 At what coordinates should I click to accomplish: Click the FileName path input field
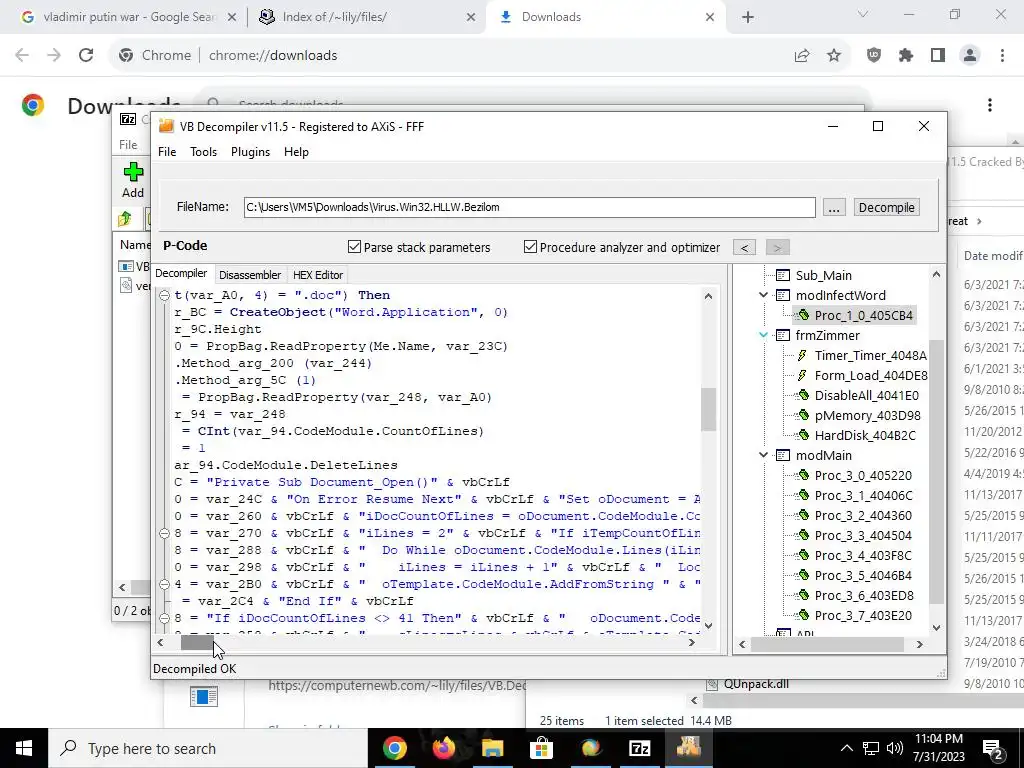click(530, 207)
